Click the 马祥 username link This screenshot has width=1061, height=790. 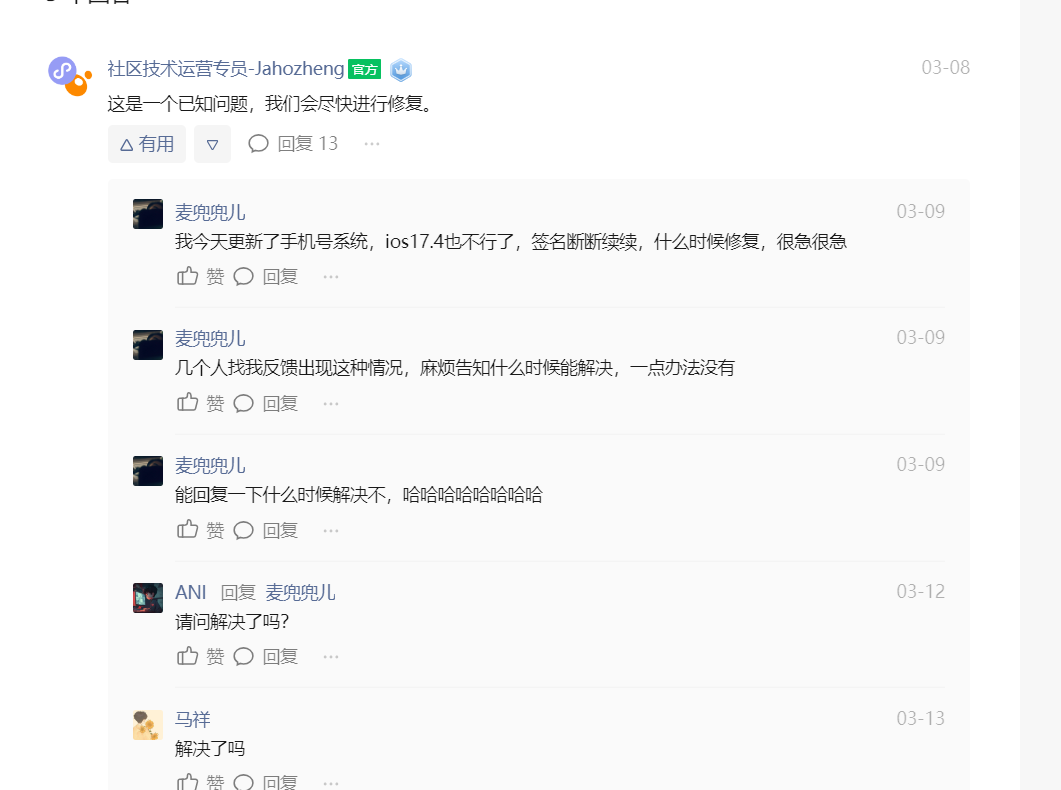click(193, 720)
